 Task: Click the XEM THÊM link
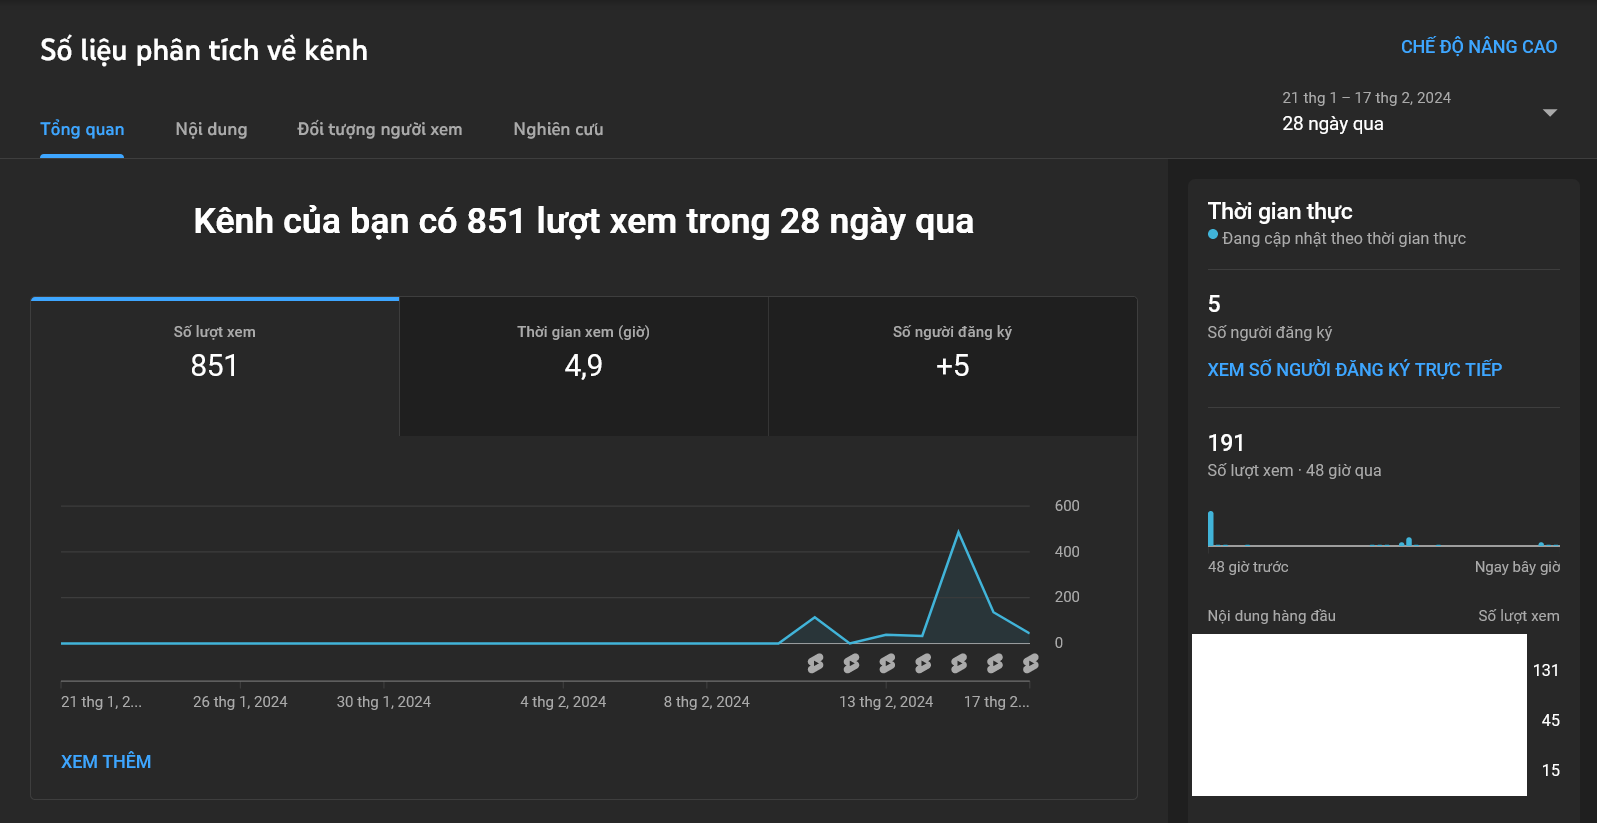pyautogui.click(x=106, y=762)
